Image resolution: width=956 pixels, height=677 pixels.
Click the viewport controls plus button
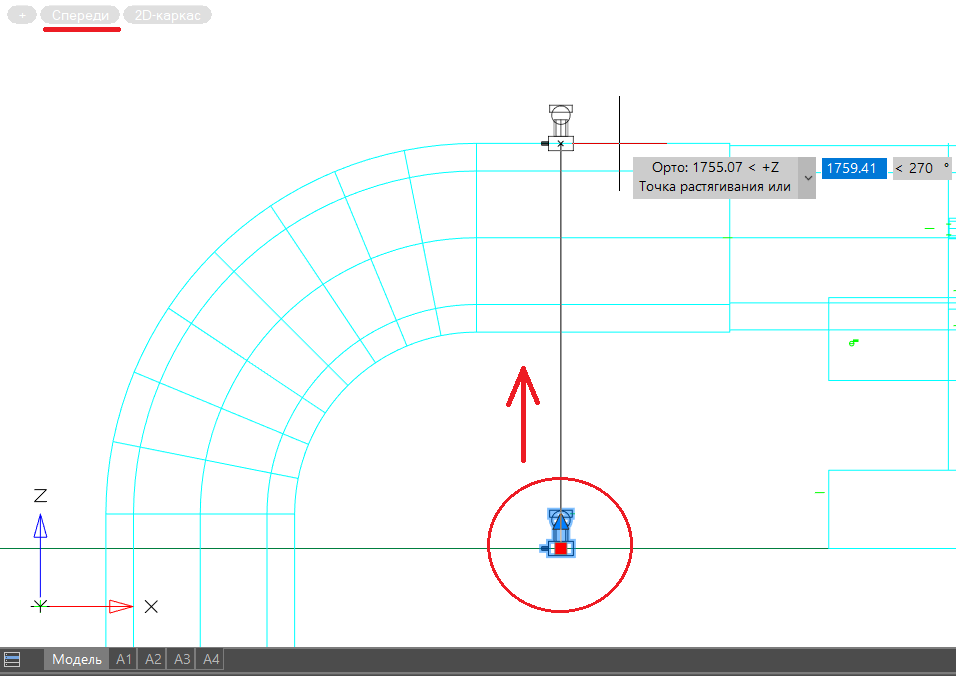click(22, 15)
